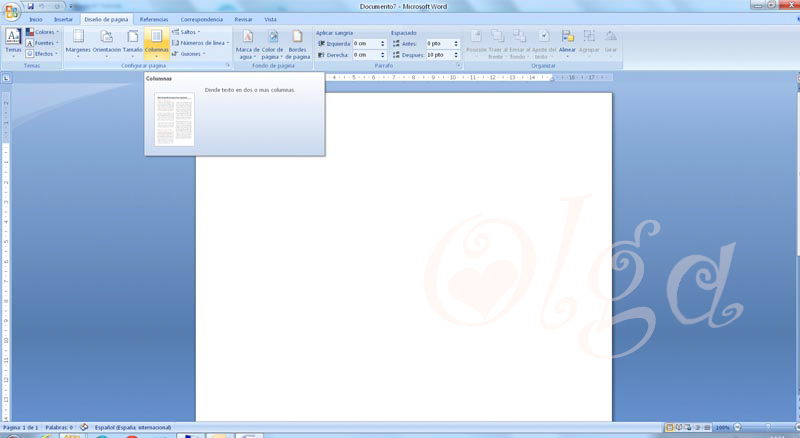Click the Palabras word count indicator

click(59, 427)
